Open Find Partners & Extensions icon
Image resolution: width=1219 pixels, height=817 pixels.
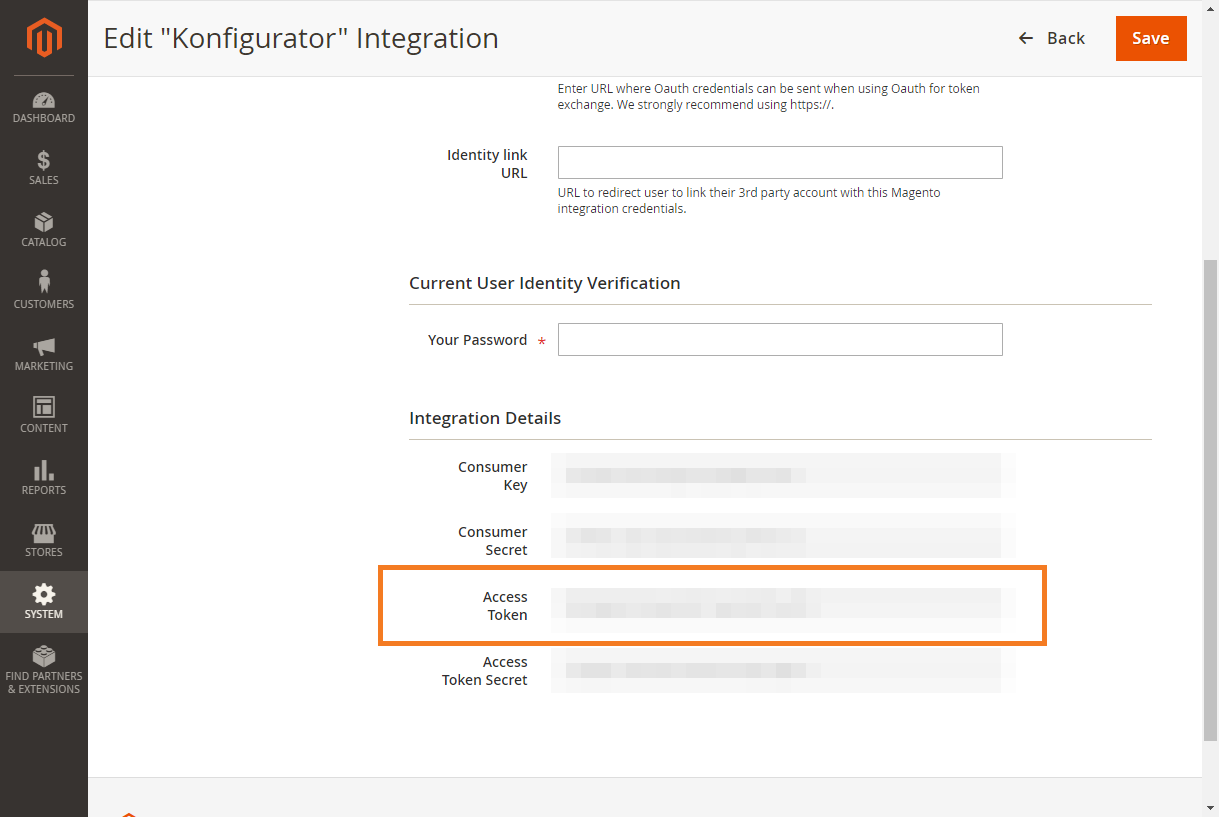coord(43,653)
